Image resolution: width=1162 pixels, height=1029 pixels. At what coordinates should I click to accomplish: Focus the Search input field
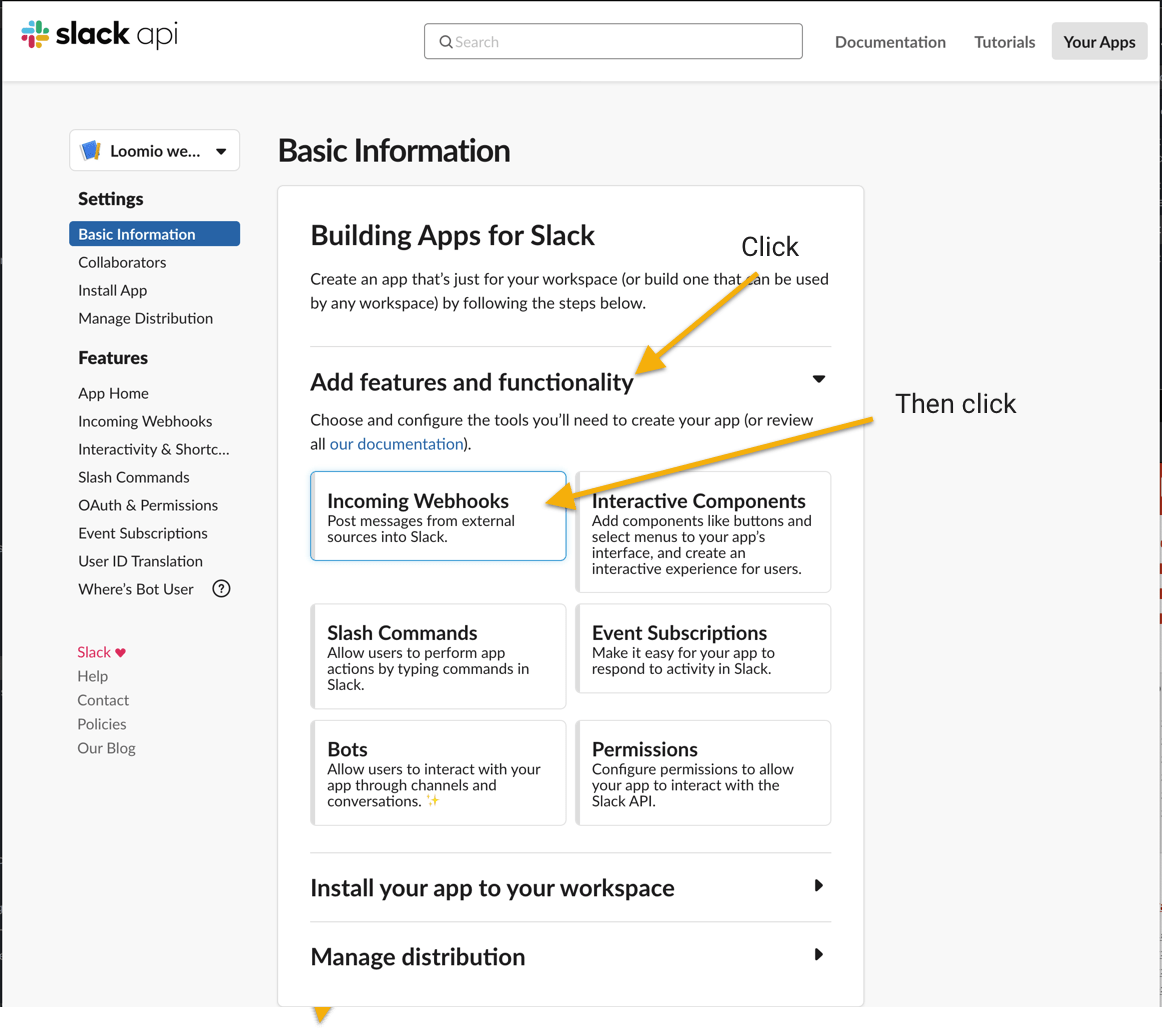pos(613,41)
